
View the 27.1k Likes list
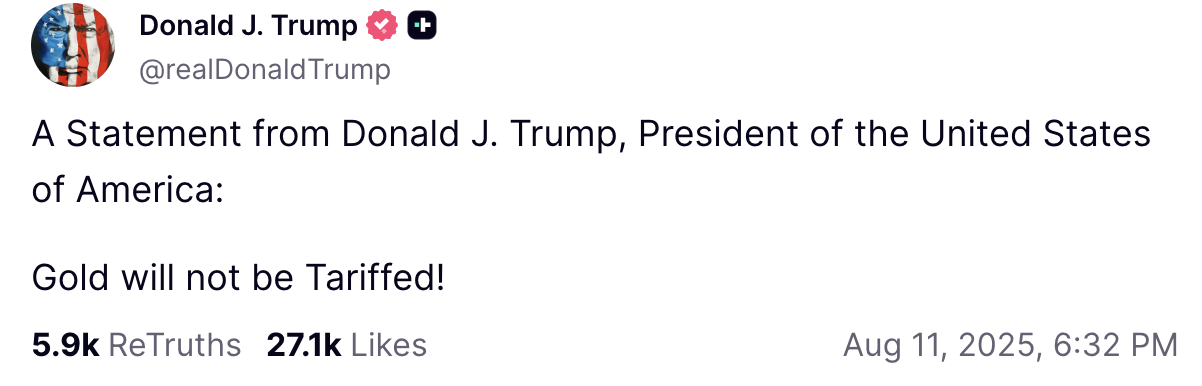click(346, 345)
